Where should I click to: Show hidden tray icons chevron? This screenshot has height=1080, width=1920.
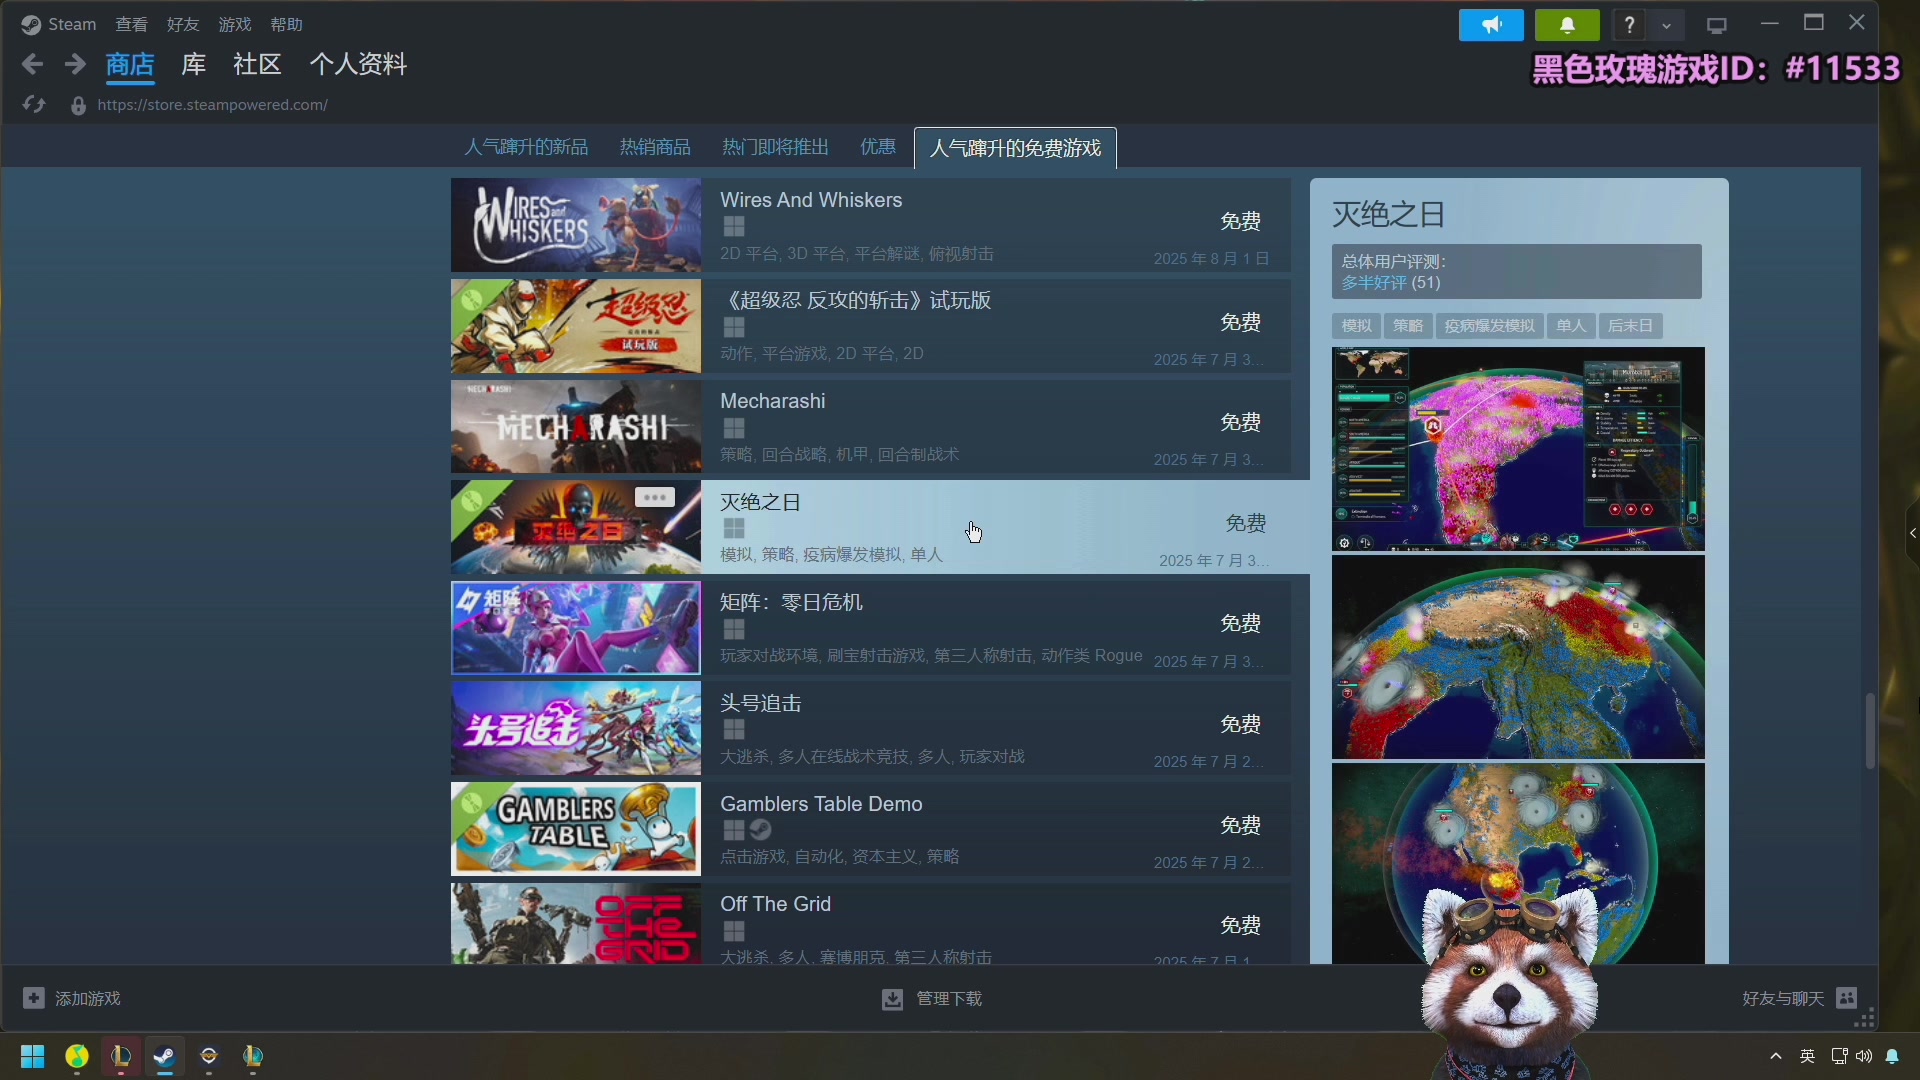pyautogui.click(x=1776, y=1056)
